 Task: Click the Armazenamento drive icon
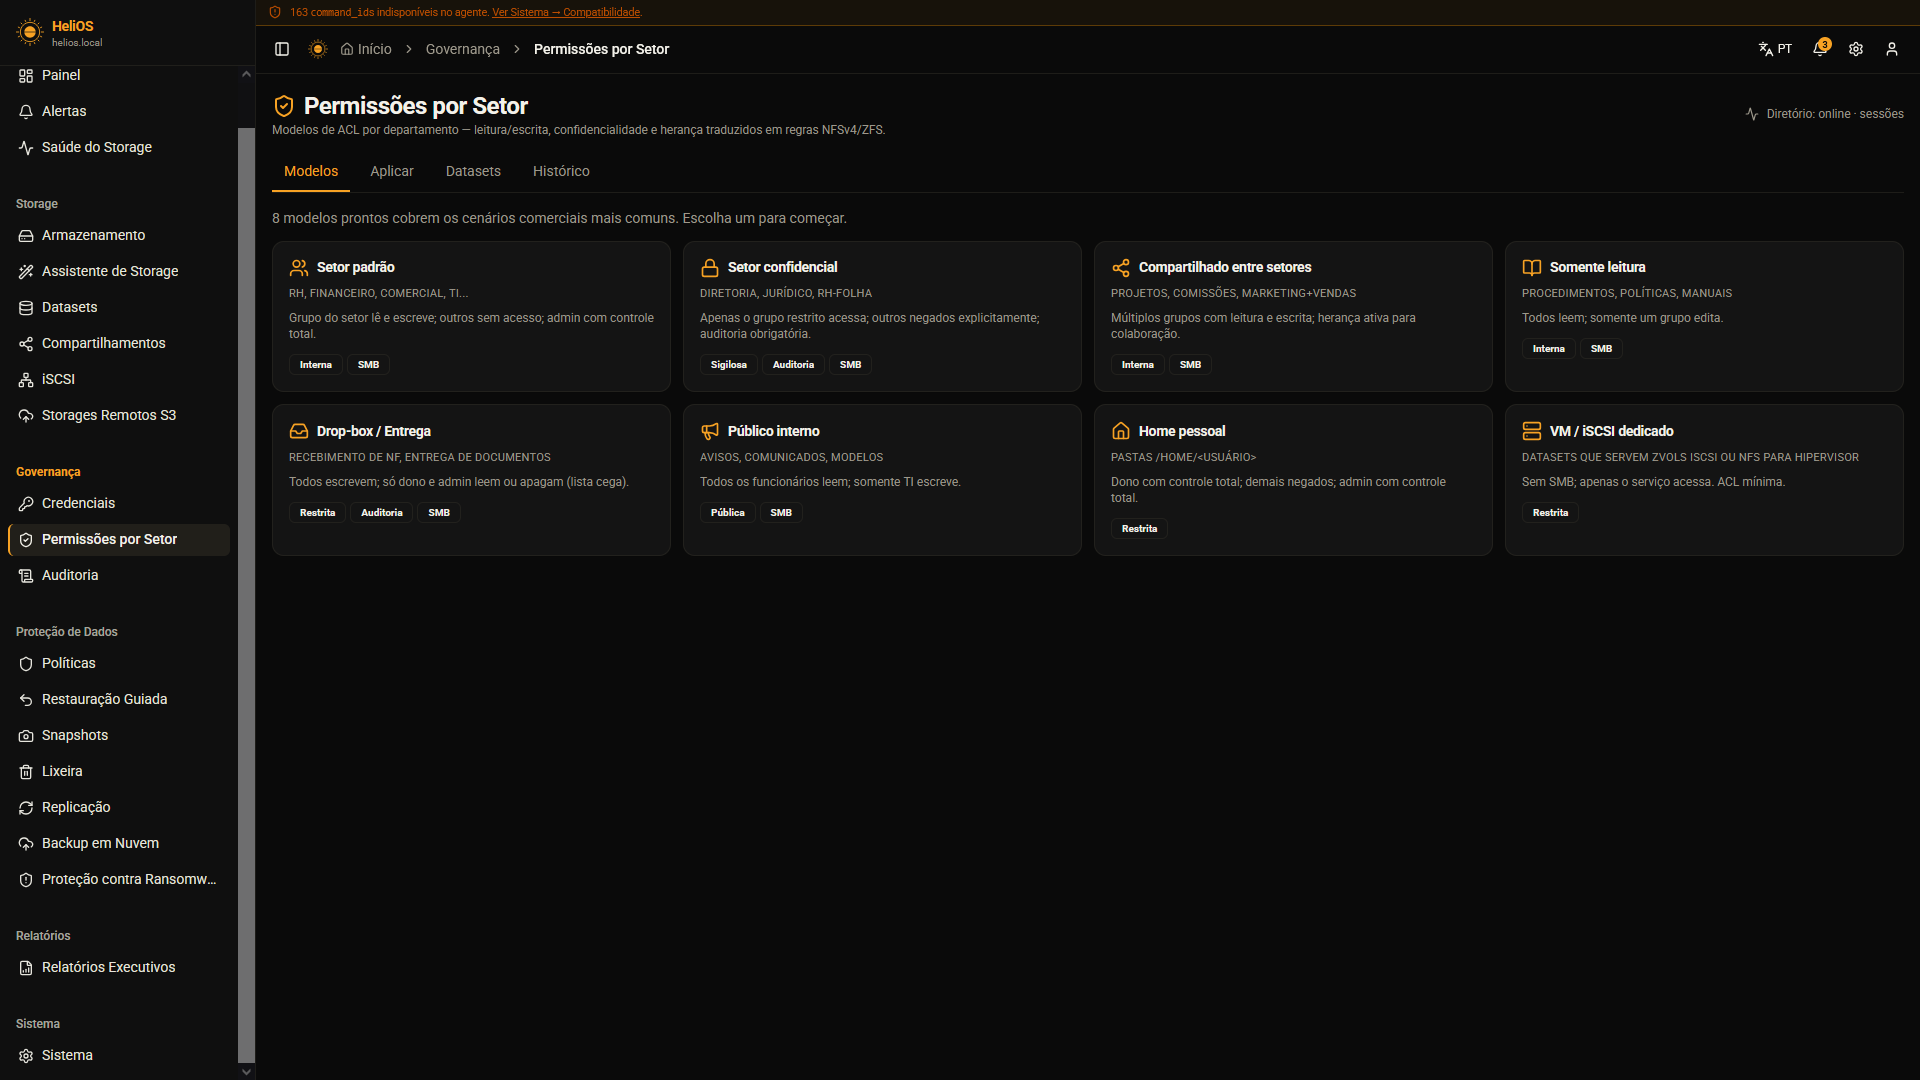click(x=26, y=235)
